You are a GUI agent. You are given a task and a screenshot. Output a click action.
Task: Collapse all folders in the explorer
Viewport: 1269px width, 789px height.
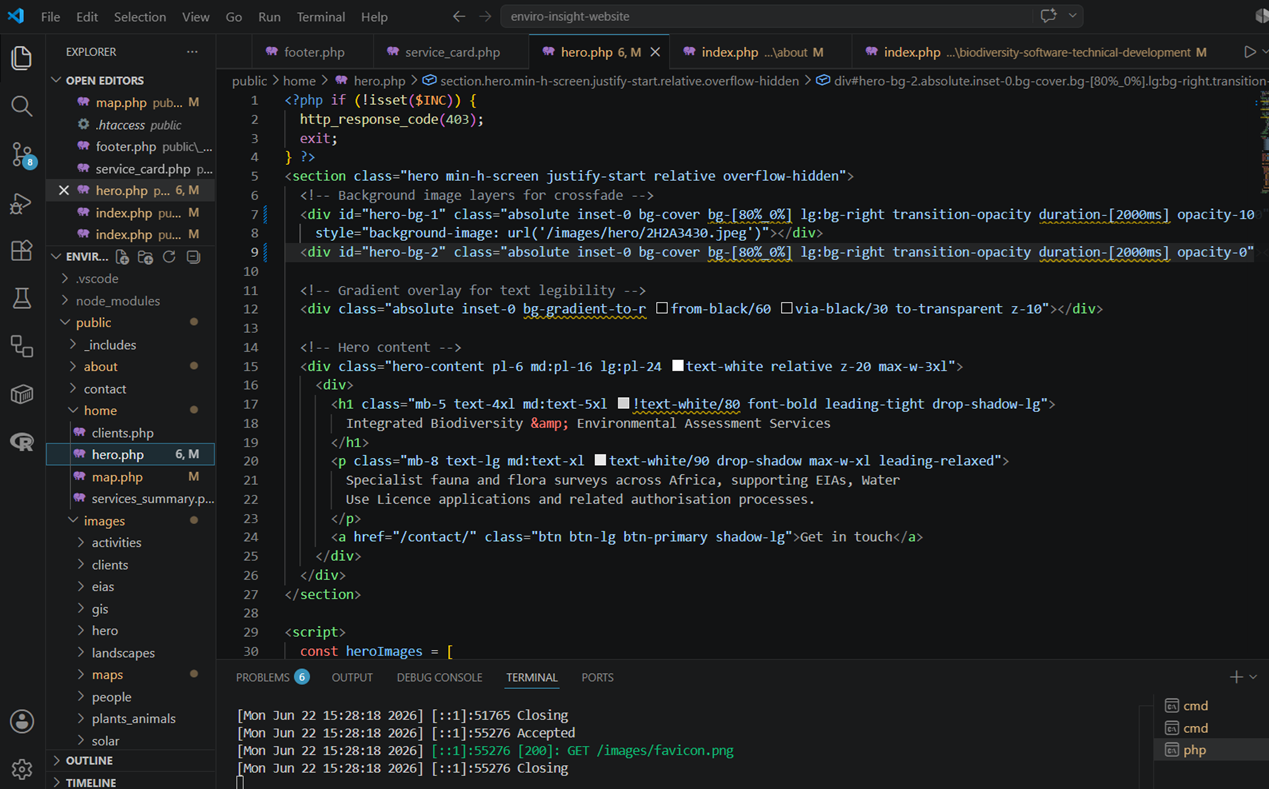(193, 257)
